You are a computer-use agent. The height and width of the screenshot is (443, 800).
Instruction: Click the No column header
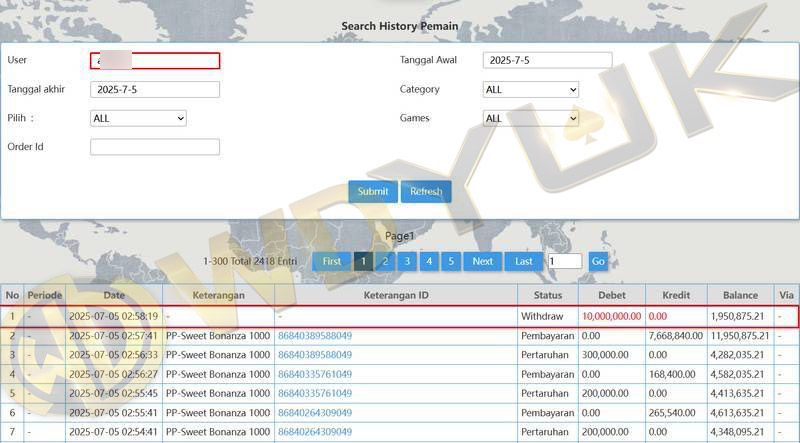(x=12, y=295)
